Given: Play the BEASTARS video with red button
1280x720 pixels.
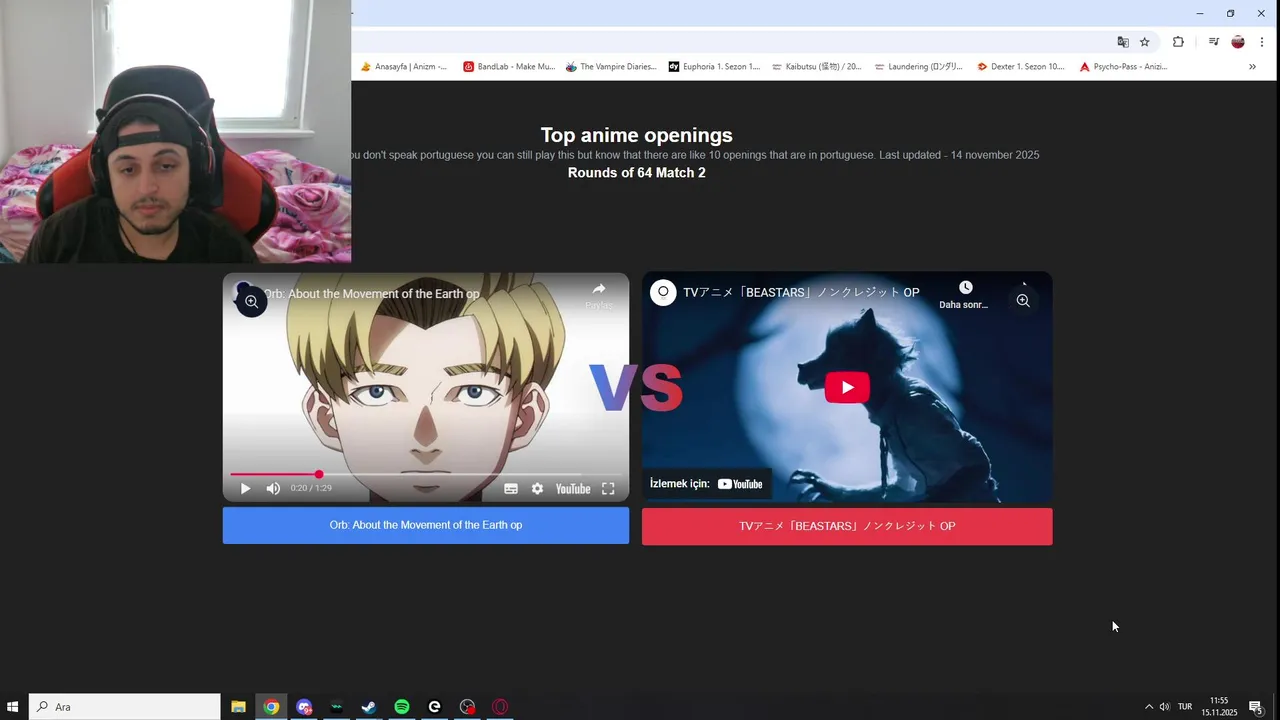Looking at the screenshot, I should pos(847,387).
